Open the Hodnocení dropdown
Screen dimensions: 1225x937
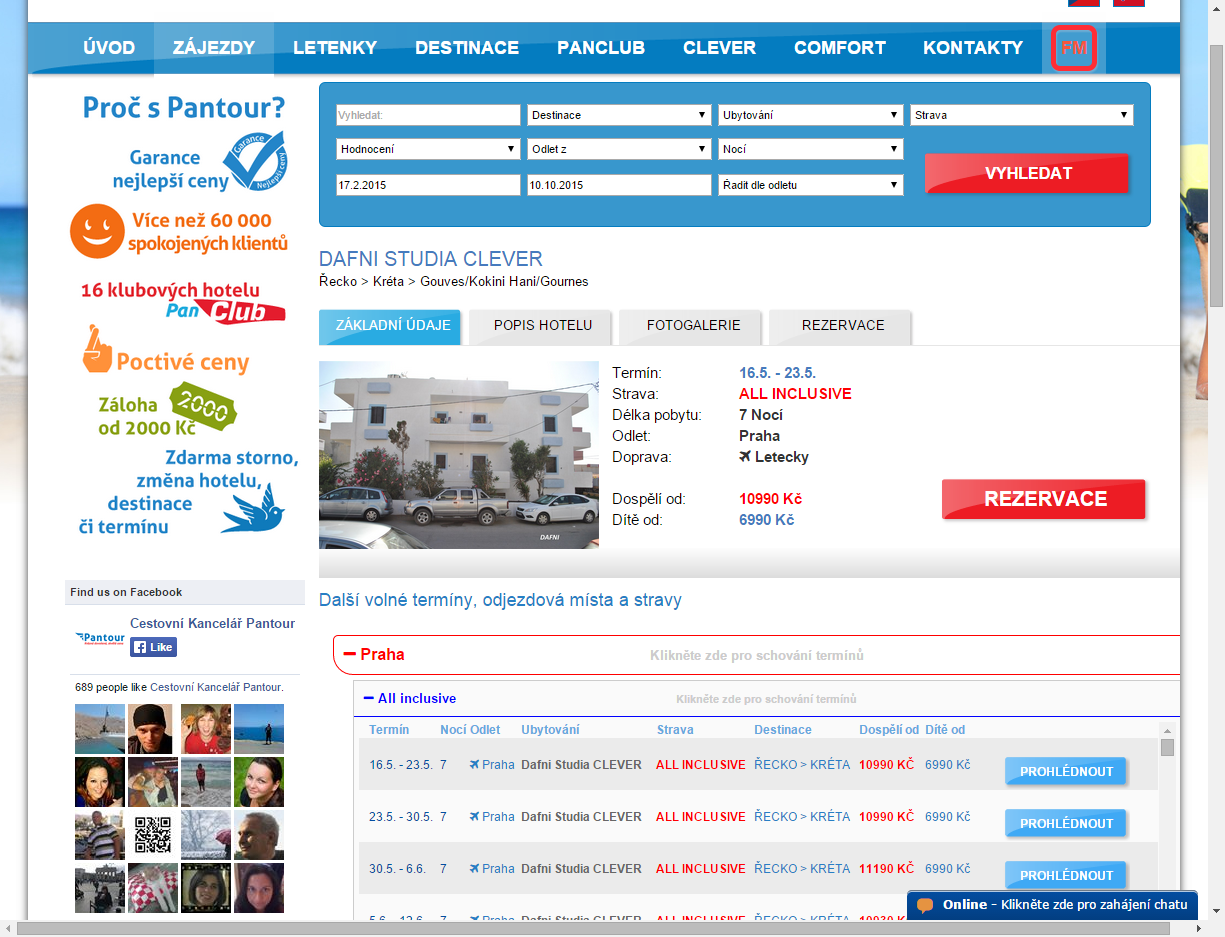427,149
